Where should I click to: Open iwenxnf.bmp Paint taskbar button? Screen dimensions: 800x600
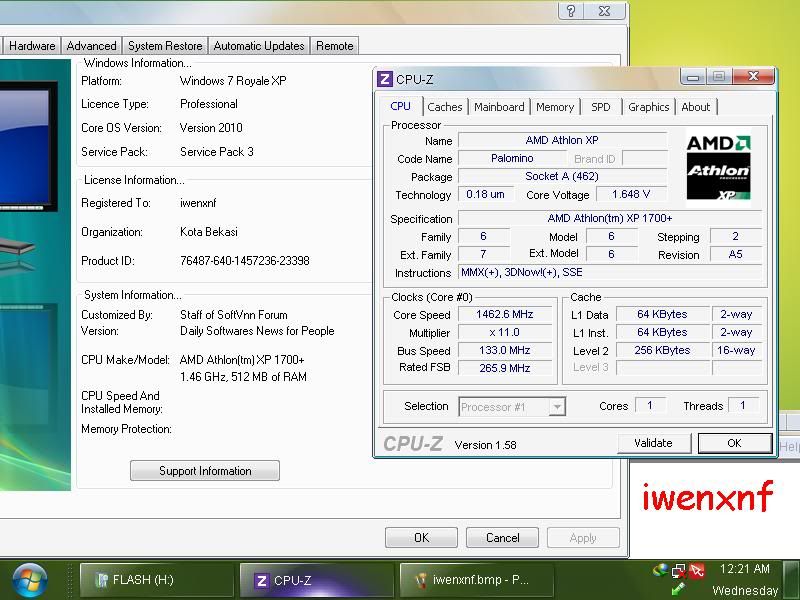(x=477, y=580)
